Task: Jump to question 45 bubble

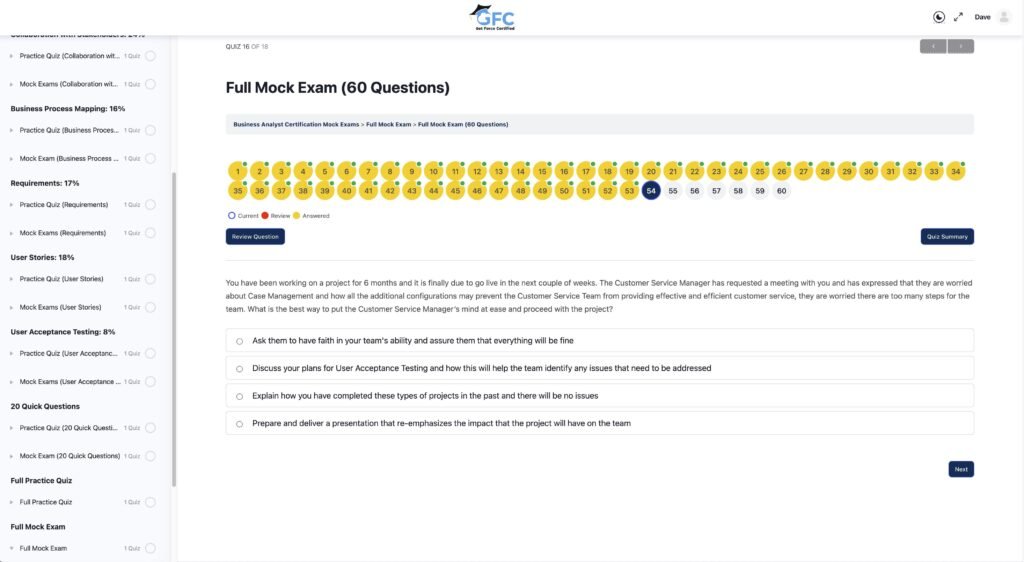Action: click(x=455, y=191)
